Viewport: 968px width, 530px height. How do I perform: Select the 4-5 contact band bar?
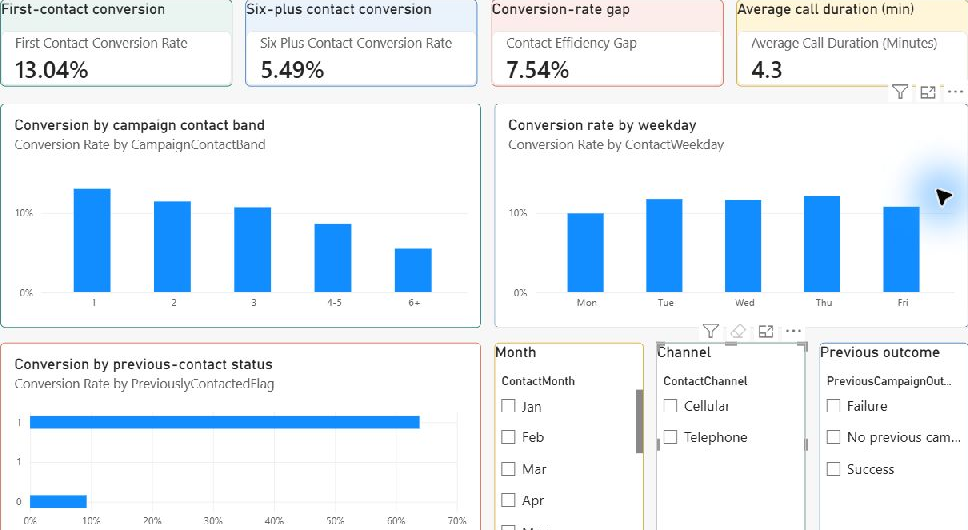point(333,258)
